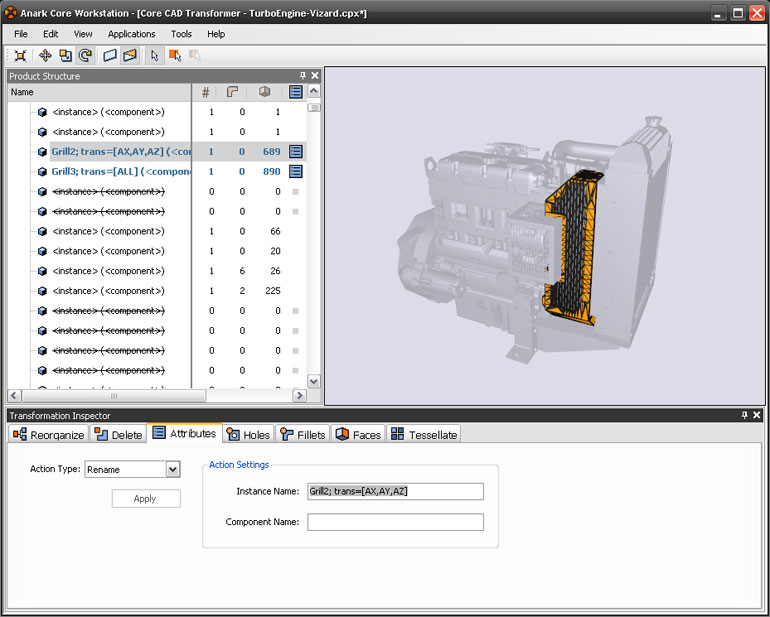770x617 pixels.
Task: Switch to the Reorganize tab
Action: point(48,434)
